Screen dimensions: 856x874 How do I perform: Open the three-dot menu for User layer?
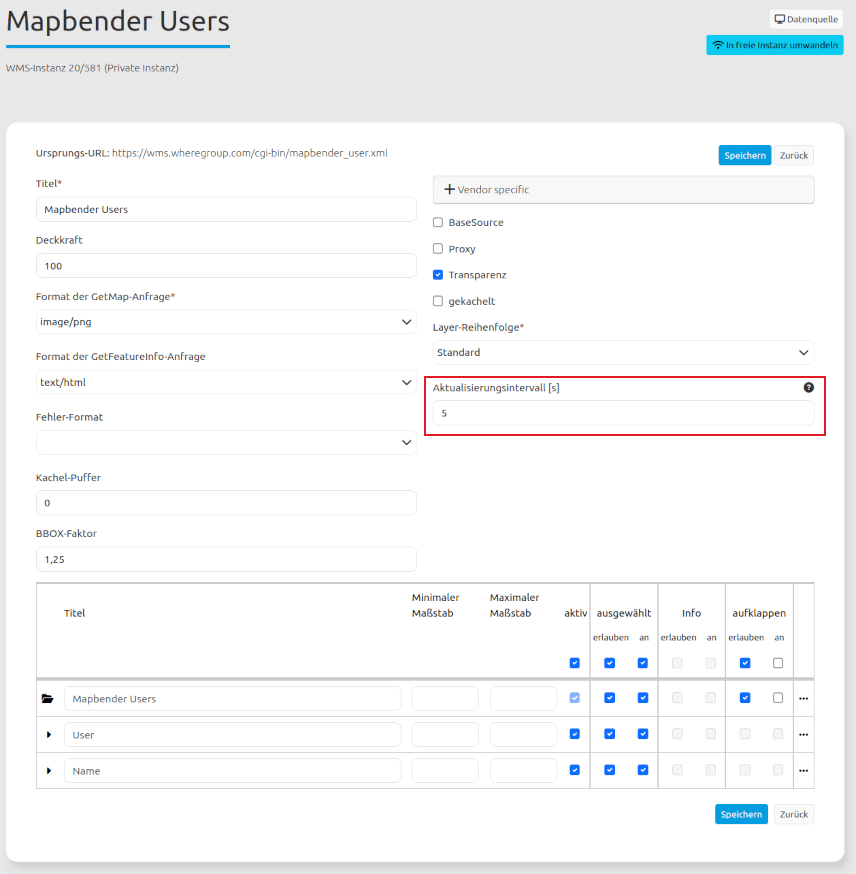[803, 735]
